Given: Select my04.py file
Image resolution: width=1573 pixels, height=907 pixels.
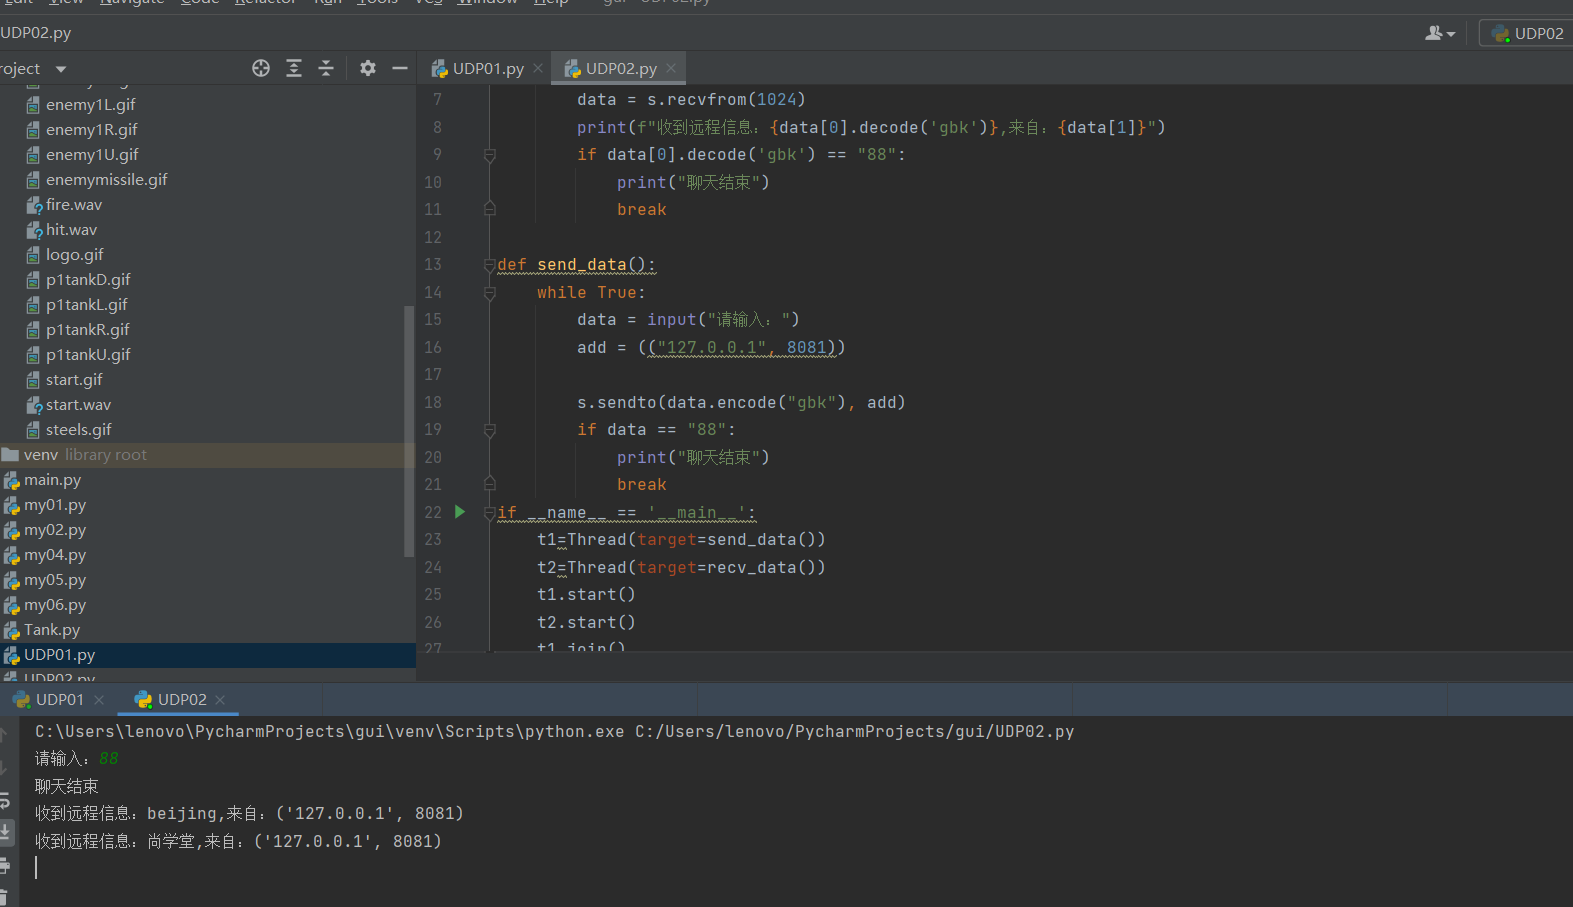Looking at the screenshot, I should pyautogui.click(x=55, y=555).
